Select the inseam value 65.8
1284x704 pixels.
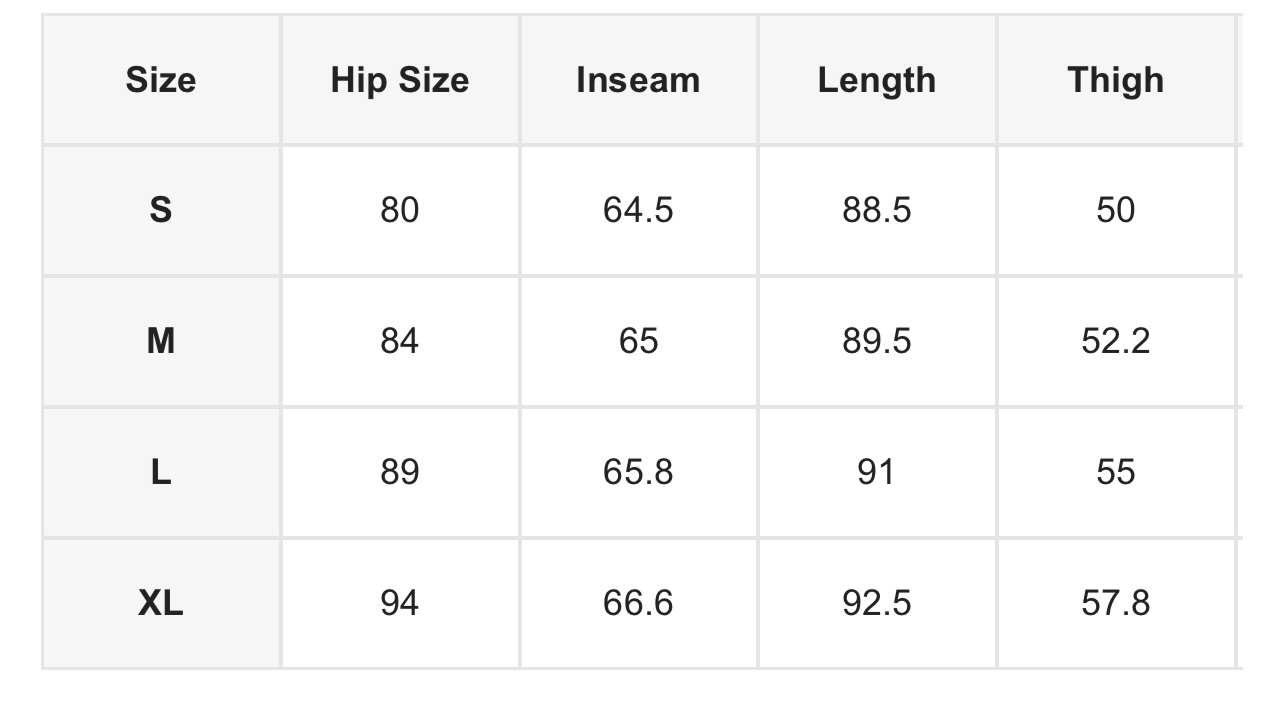638,472
